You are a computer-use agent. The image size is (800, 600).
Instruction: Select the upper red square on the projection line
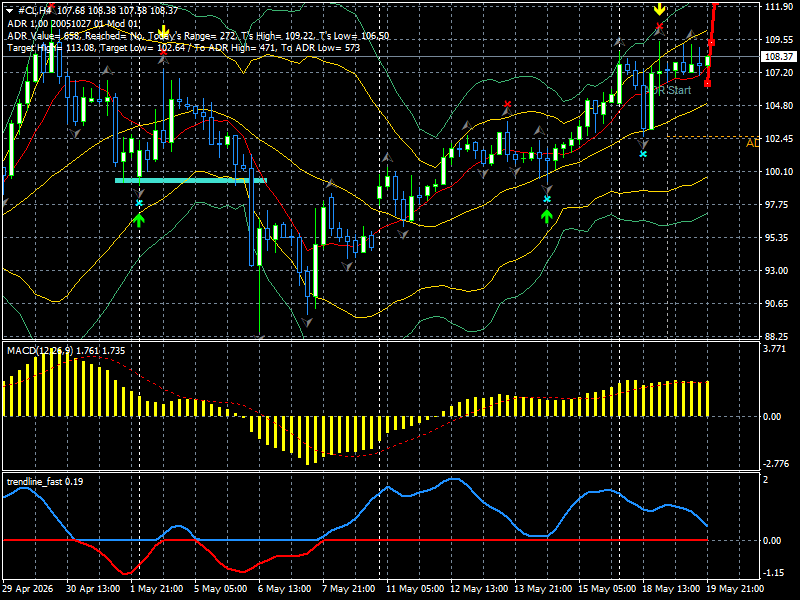[711, 42]
